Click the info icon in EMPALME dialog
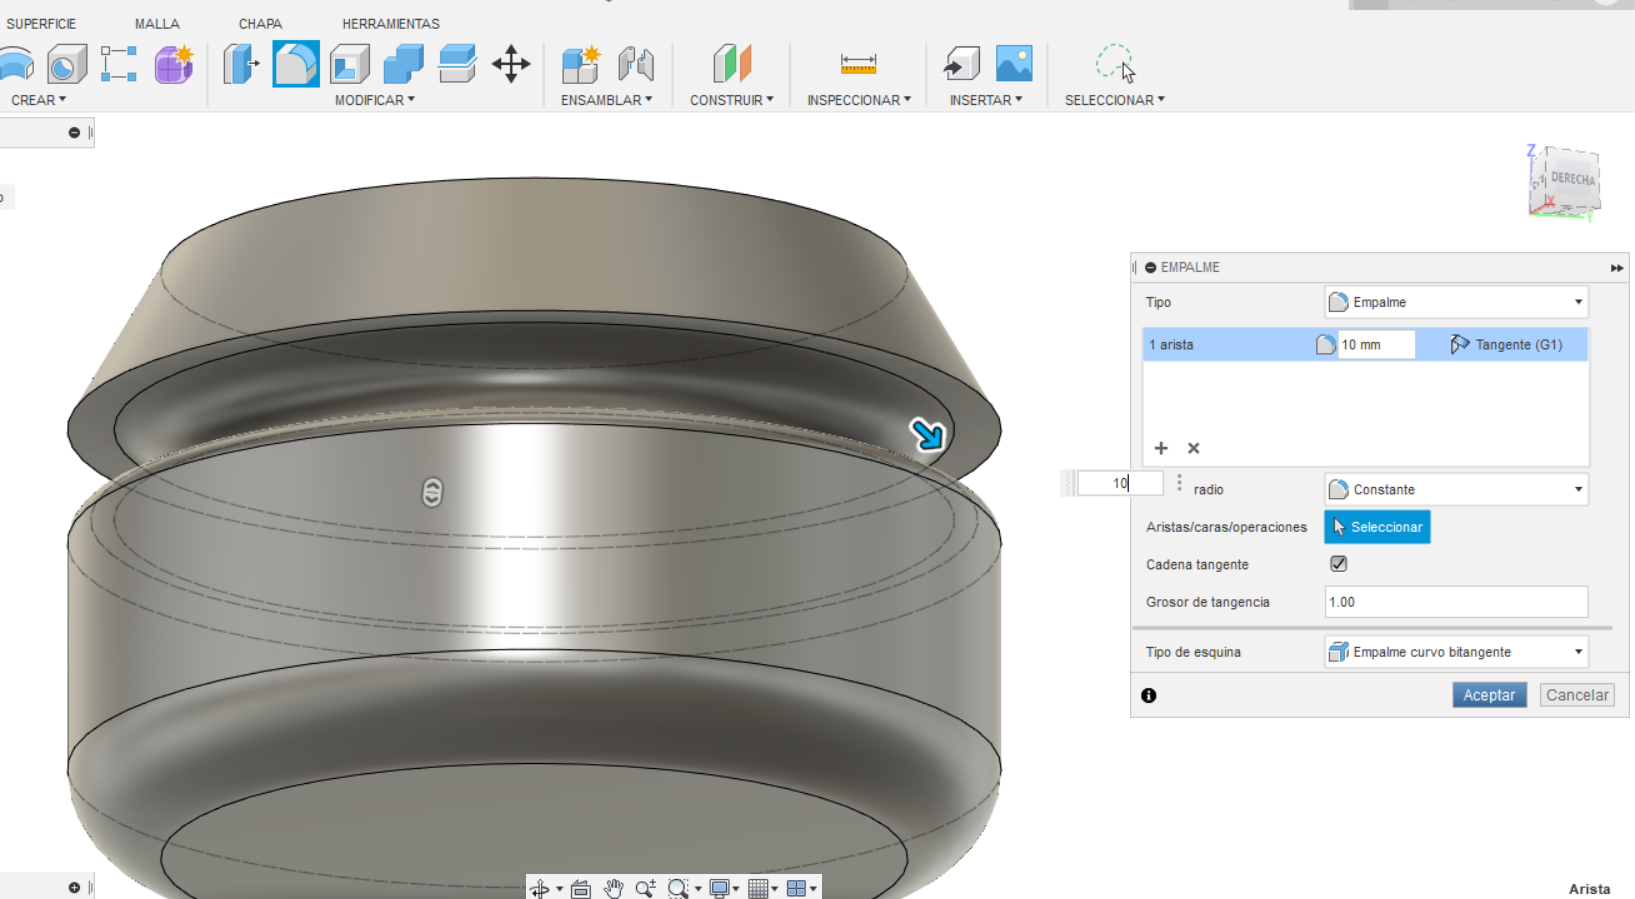Screen dimensions: 1635x899 coord(1149,695)
